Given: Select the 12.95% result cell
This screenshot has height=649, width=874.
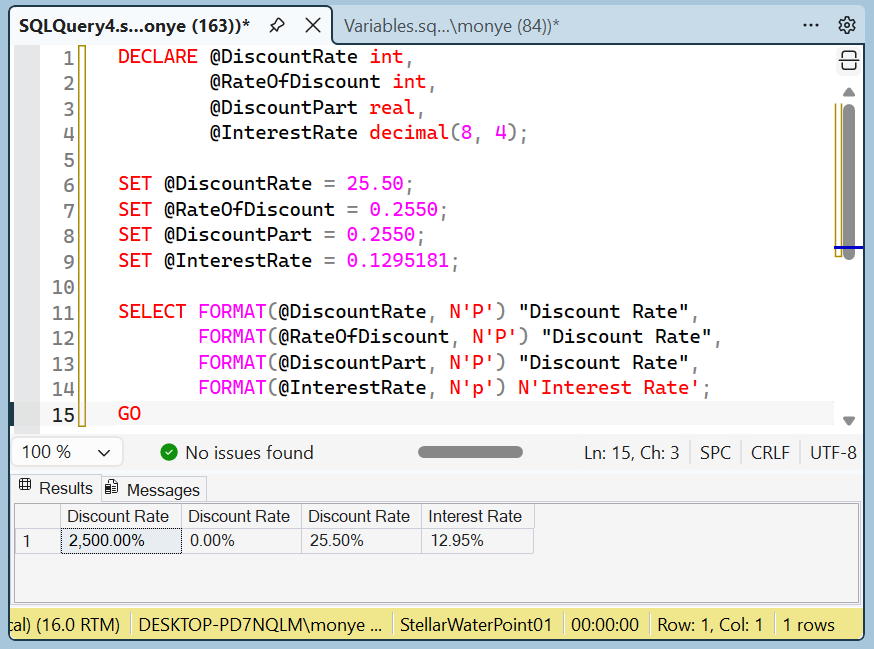Looking at the screenshot, I should pyautogui.click(x=478, y=541).
